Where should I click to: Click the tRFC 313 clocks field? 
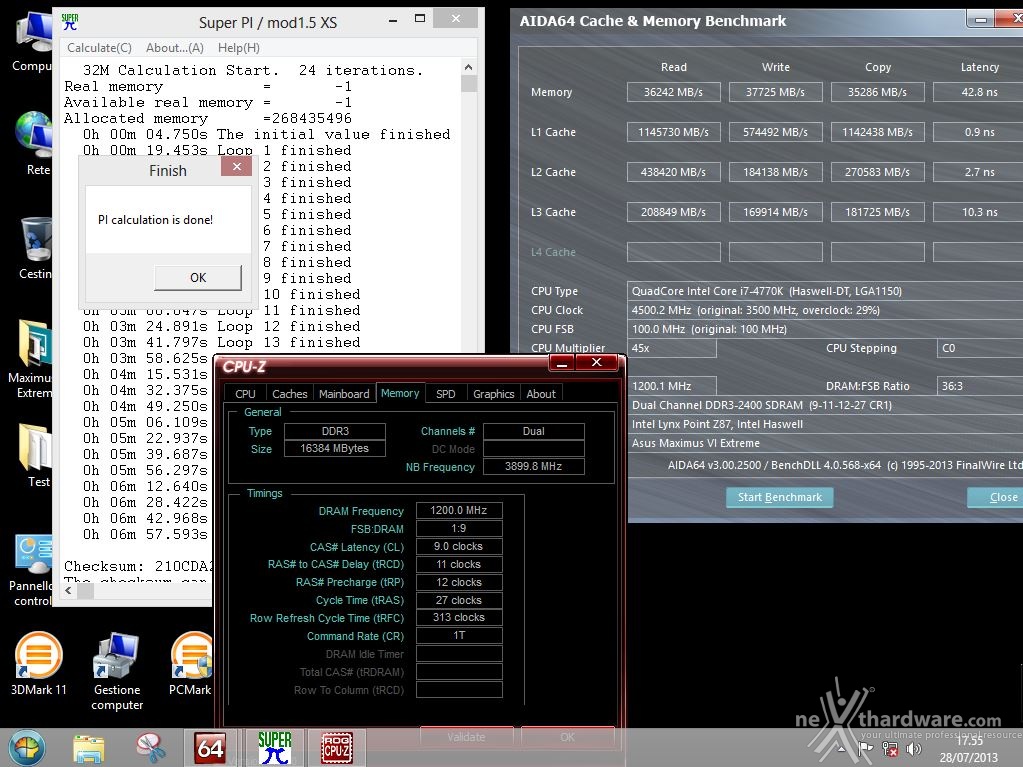click(459, 617)
